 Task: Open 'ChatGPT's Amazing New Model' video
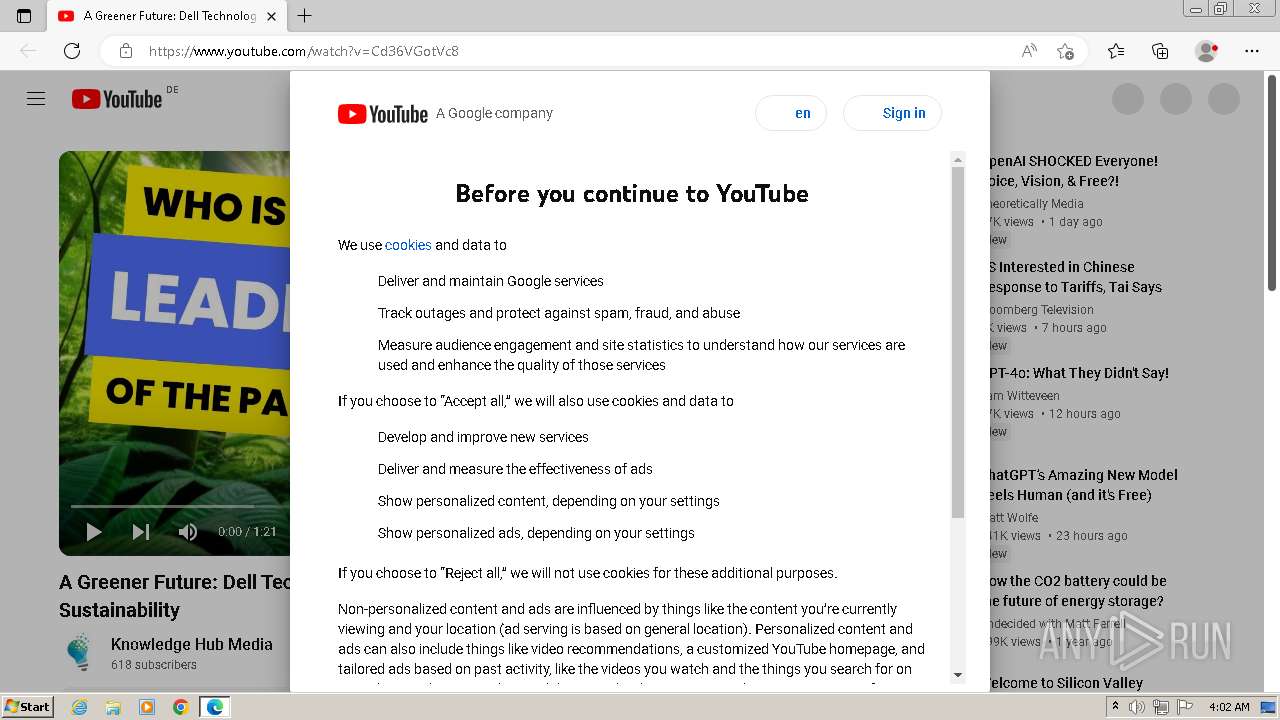click(x=1083, y=485)
